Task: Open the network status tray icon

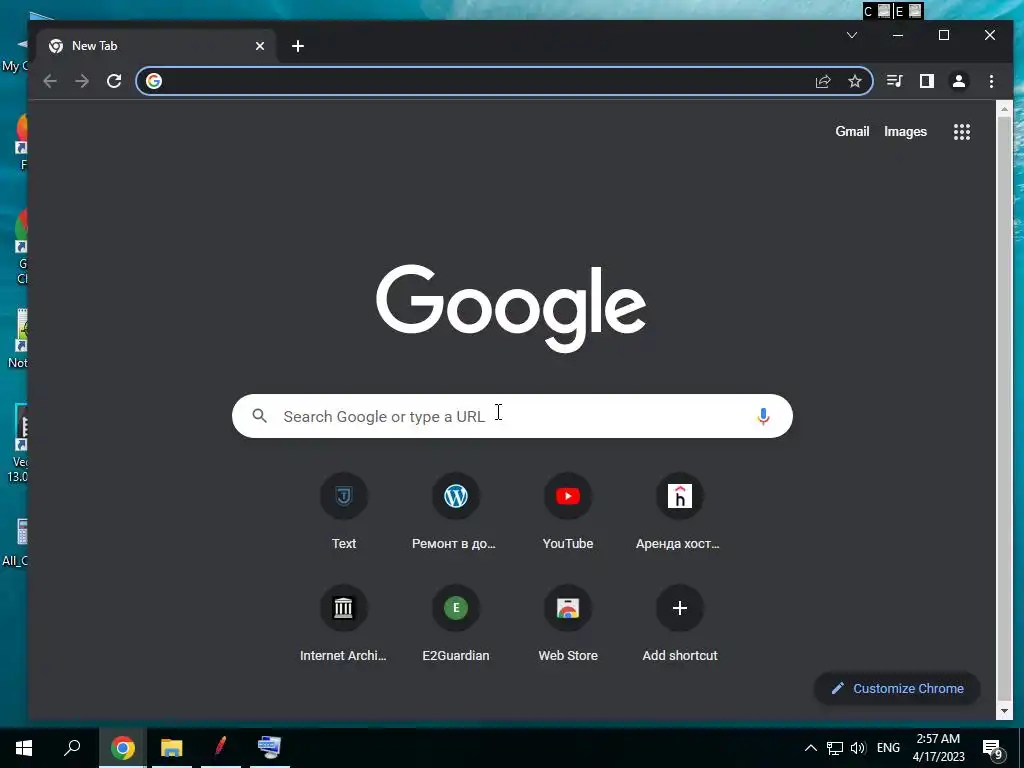Action: 835,748
